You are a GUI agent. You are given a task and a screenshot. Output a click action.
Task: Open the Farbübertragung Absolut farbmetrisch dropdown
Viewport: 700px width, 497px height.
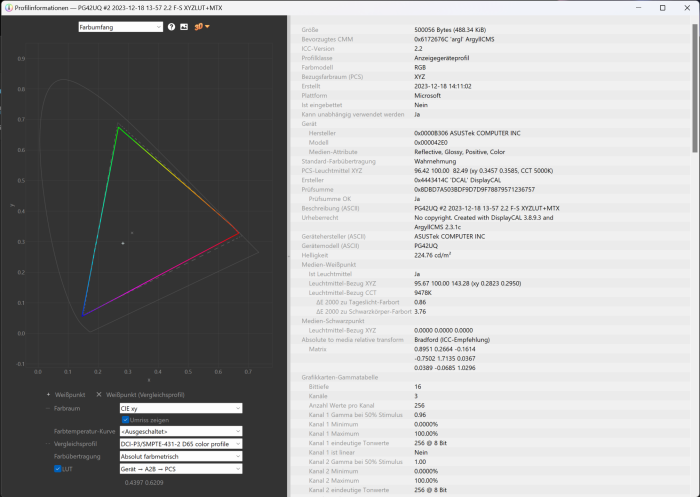181,456
